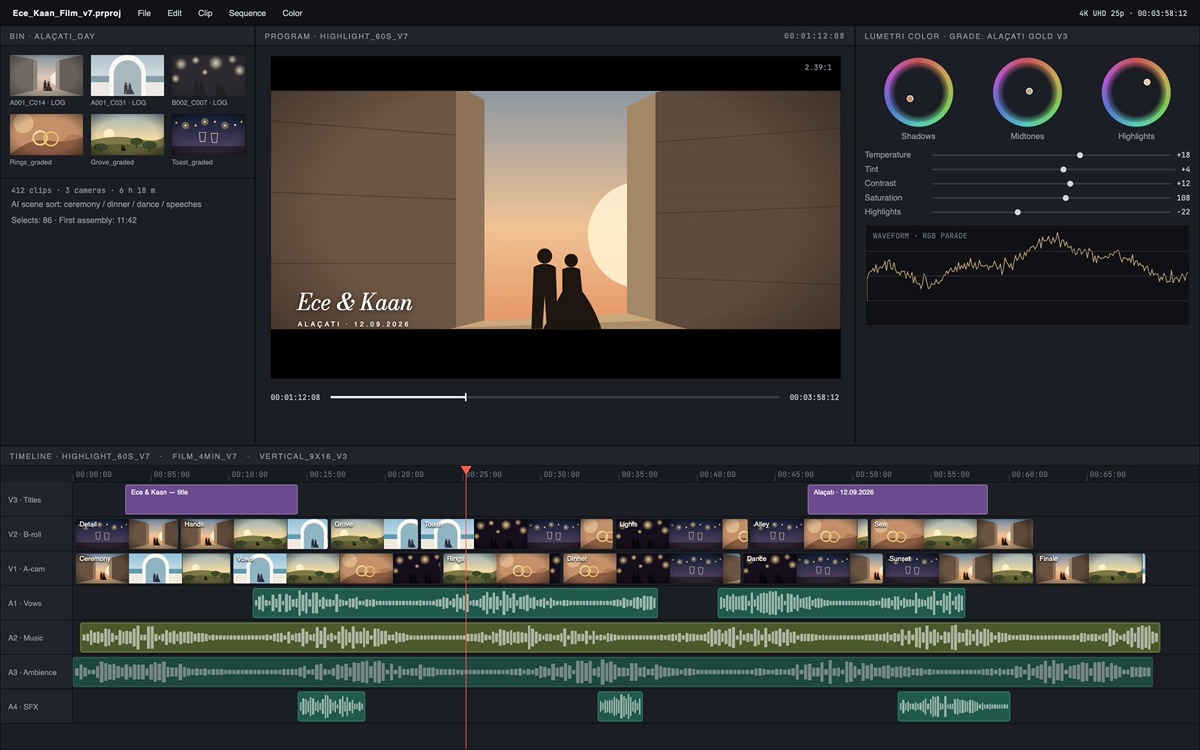
Task: Select the Ece & Kaan title clip
Action: pyautogui.click(x=211, y=499)
